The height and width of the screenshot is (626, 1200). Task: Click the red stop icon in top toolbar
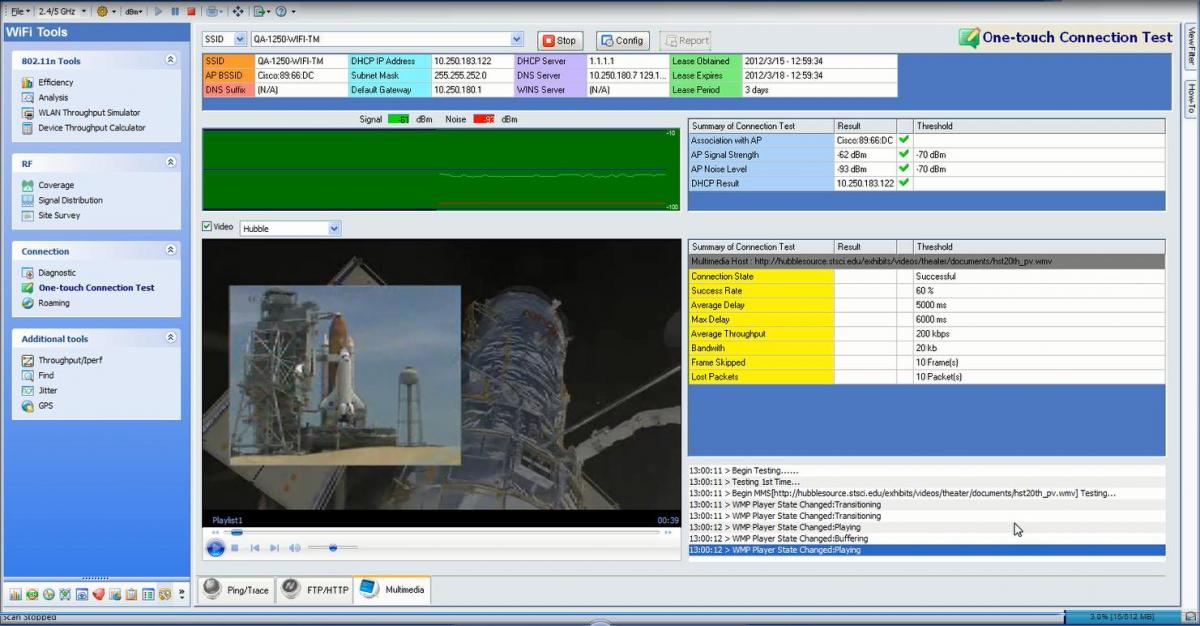[191, 11]
